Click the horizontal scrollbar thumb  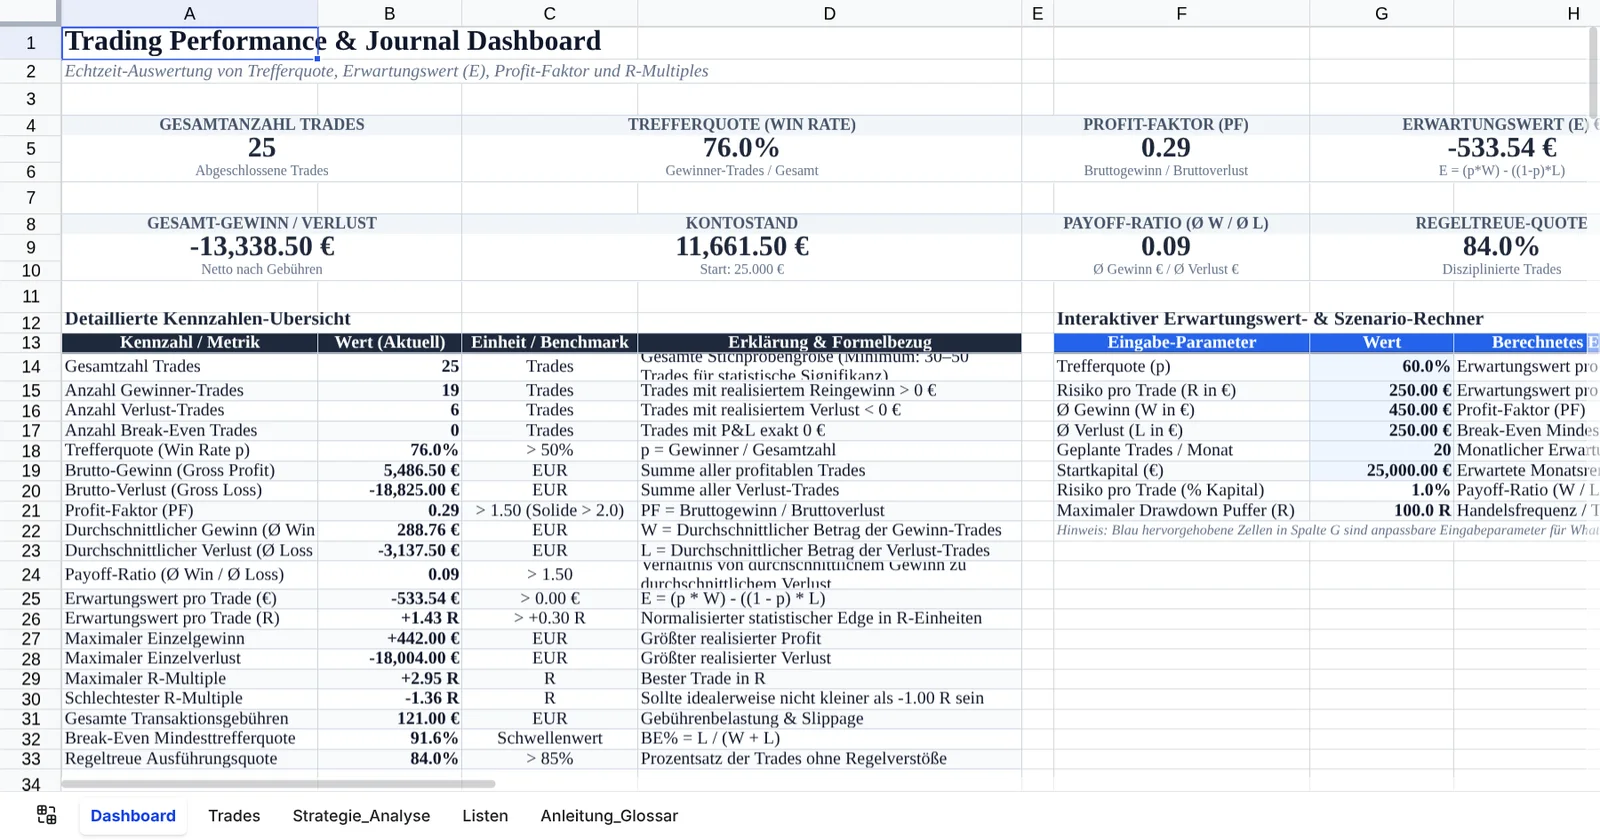(x=278, y=784)
